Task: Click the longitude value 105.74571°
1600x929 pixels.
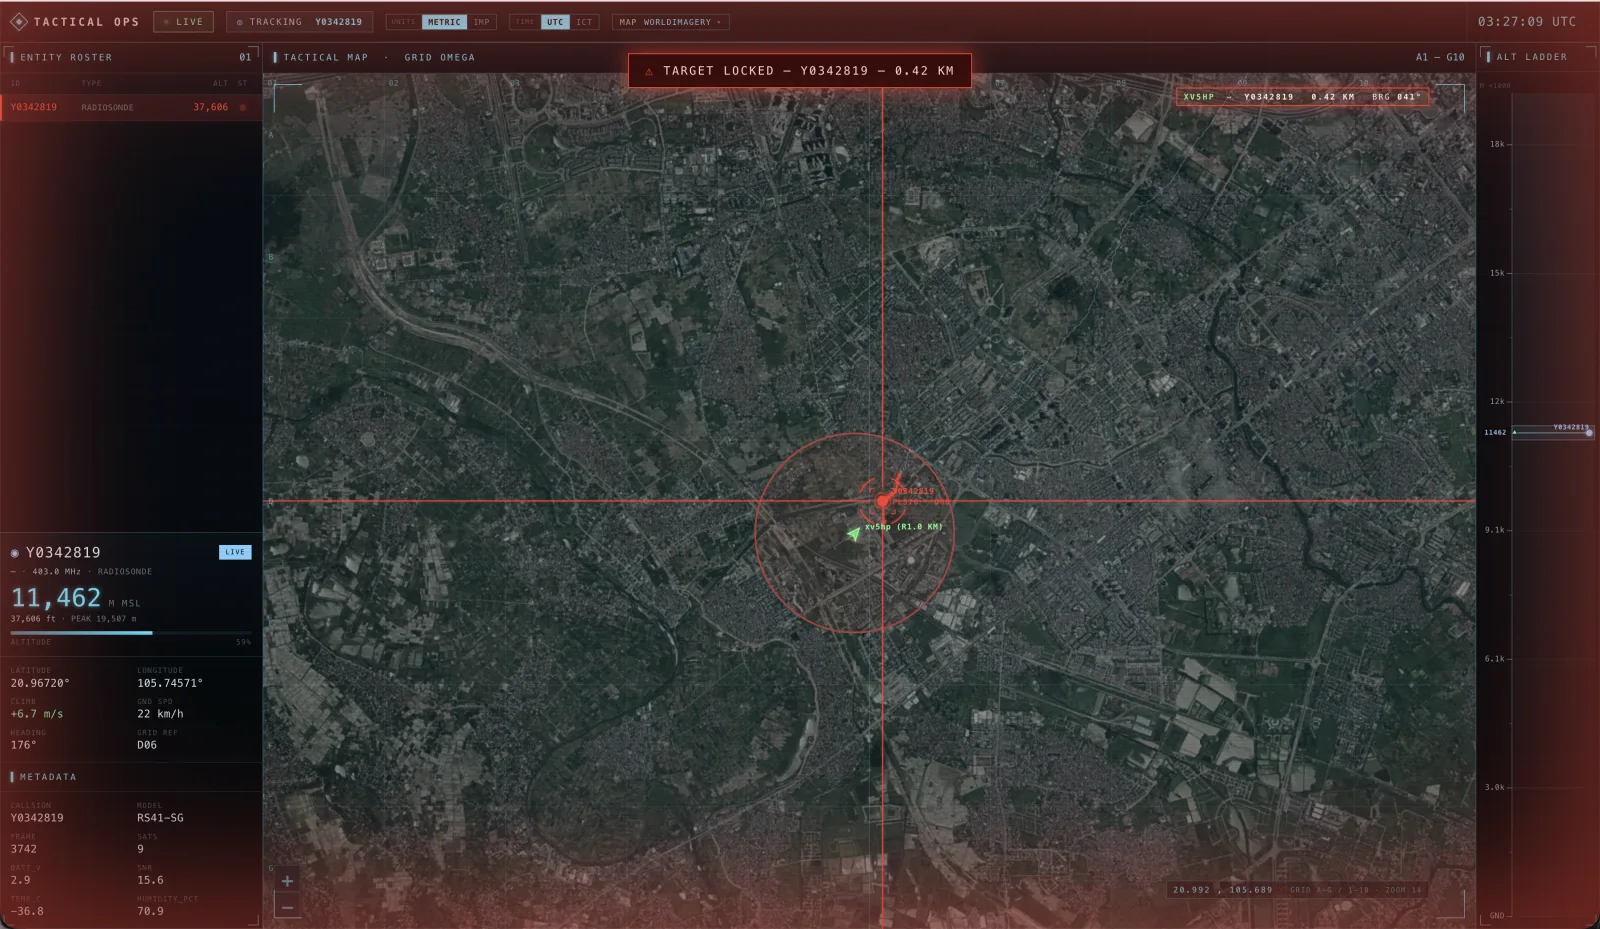Action: click(170, 683)
